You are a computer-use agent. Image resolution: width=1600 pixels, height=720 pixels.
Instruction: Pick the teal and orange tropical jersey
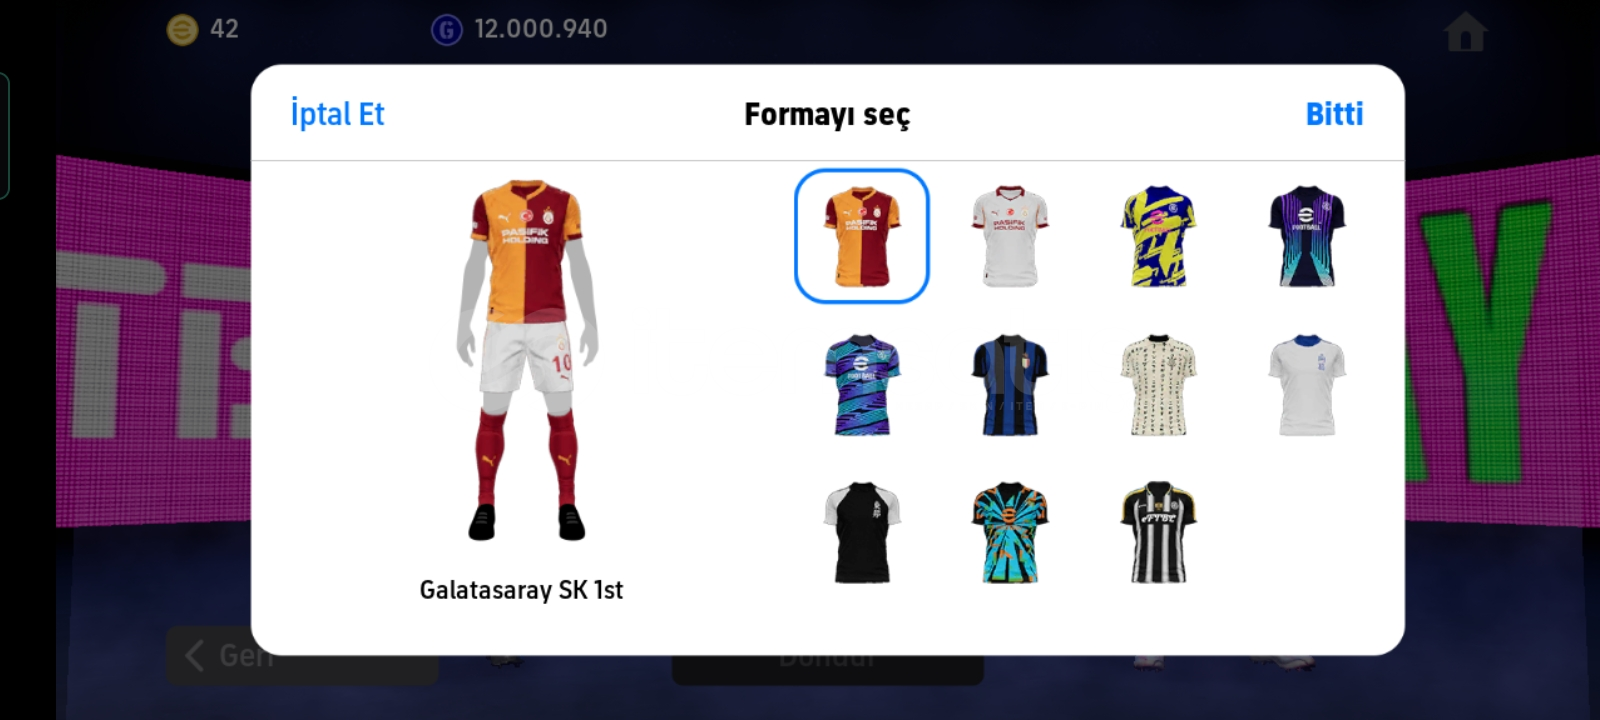pos(1009,533)
